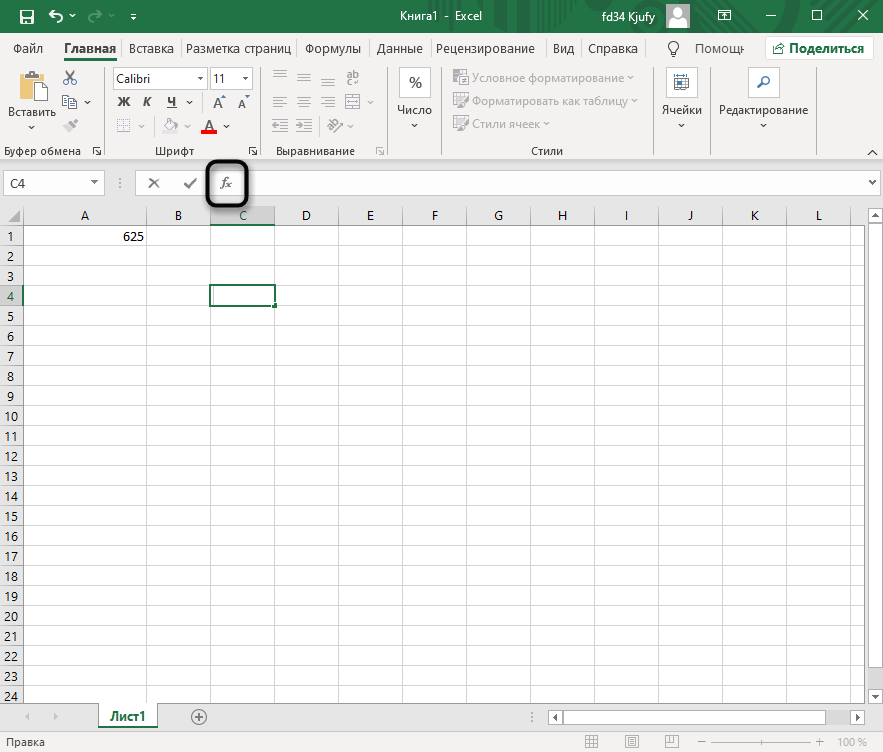Click the Cut scissors icon
This screenshot has width=883, height=752.
click(x=70, y=78)
